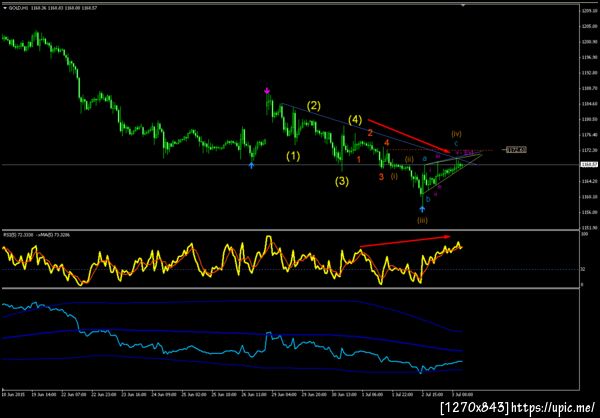The height and width of the screenshot is (418, 600).
Task: Select the orange wave label 4
Action: point(387,142)
